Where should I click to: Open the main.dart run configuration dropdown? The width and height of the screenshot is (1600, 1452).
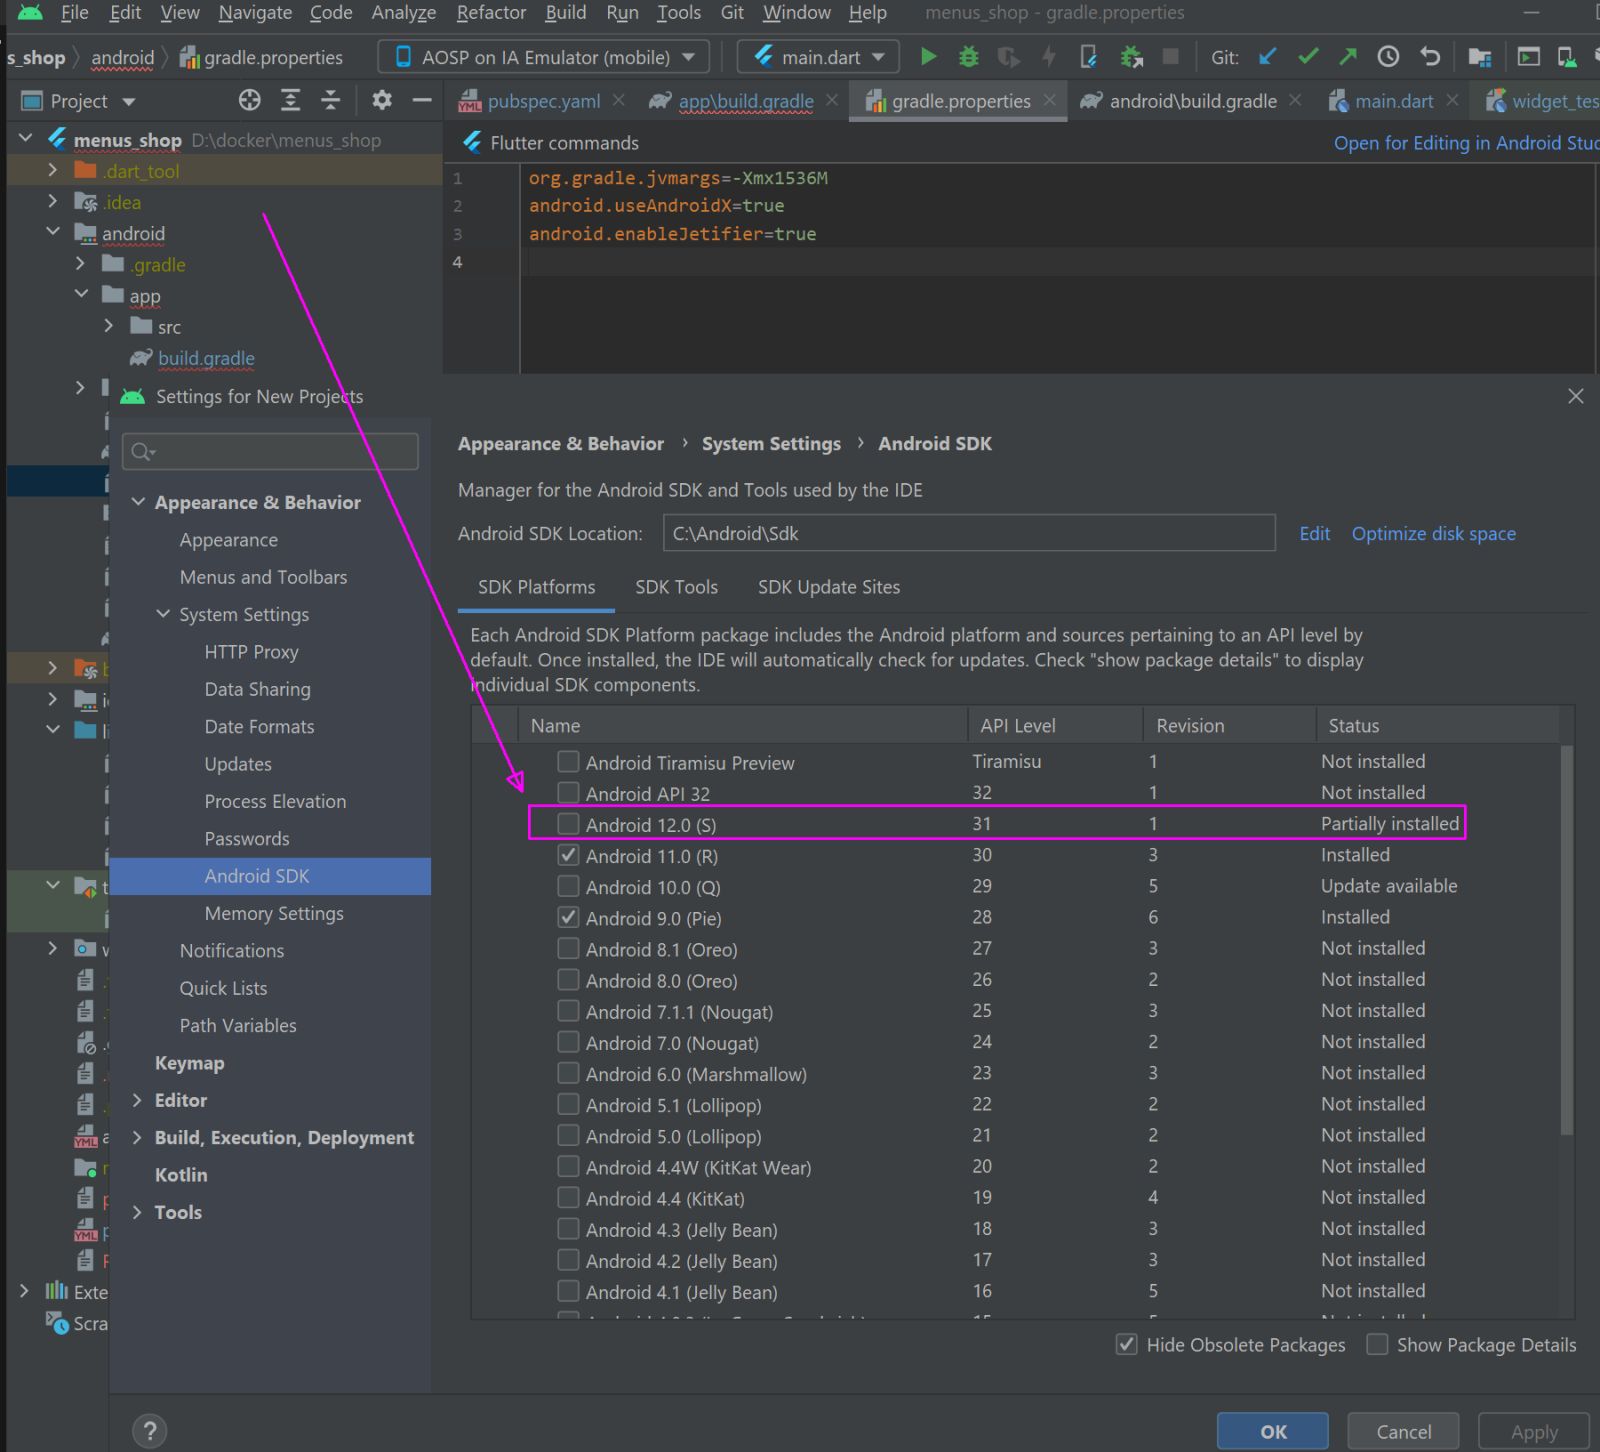pyautogui.click(x=818, y=57)
